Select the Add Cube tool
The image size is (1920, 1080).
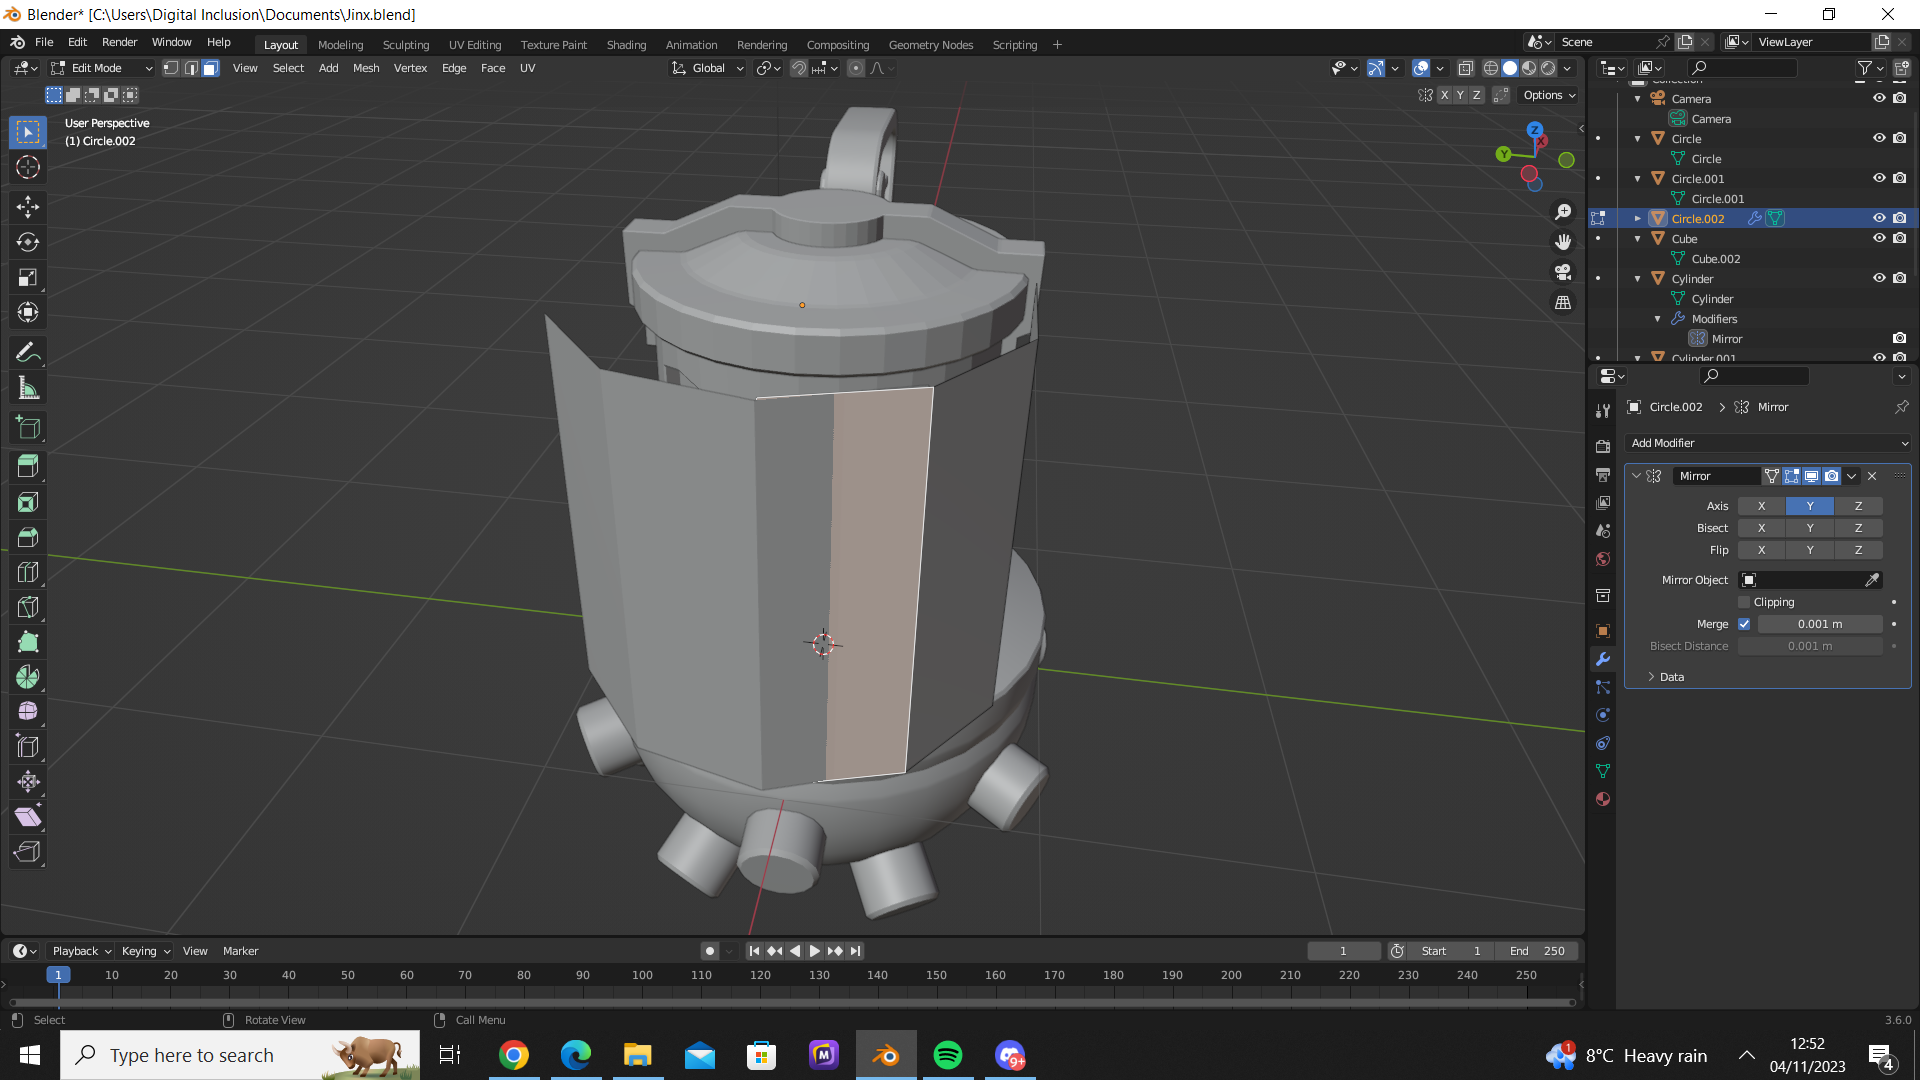(x=28, y=428)
